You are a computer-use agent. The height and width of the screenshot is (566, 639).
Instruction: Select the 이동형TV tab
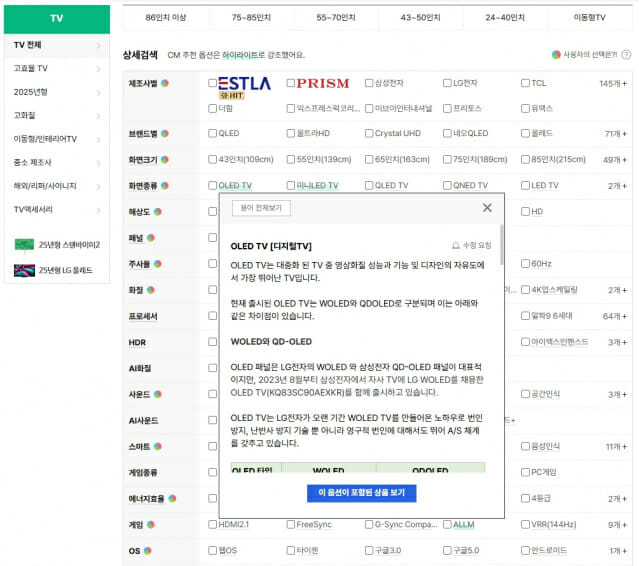[589, 18]
